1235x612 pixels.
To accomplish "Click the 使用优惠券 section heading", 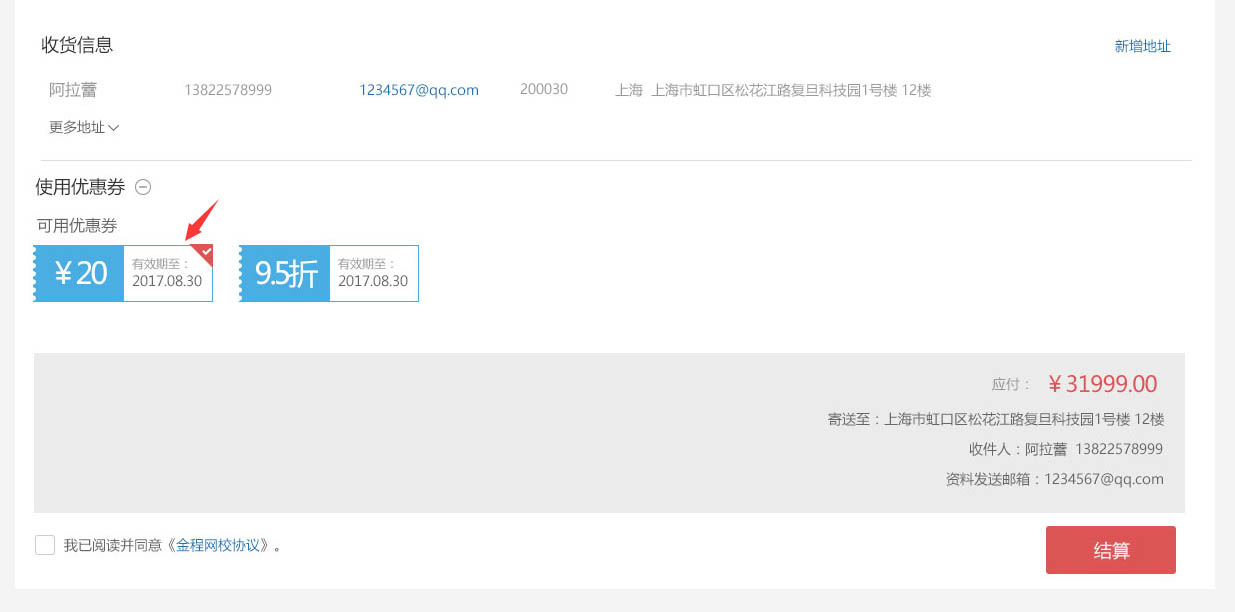I will 80,187.
